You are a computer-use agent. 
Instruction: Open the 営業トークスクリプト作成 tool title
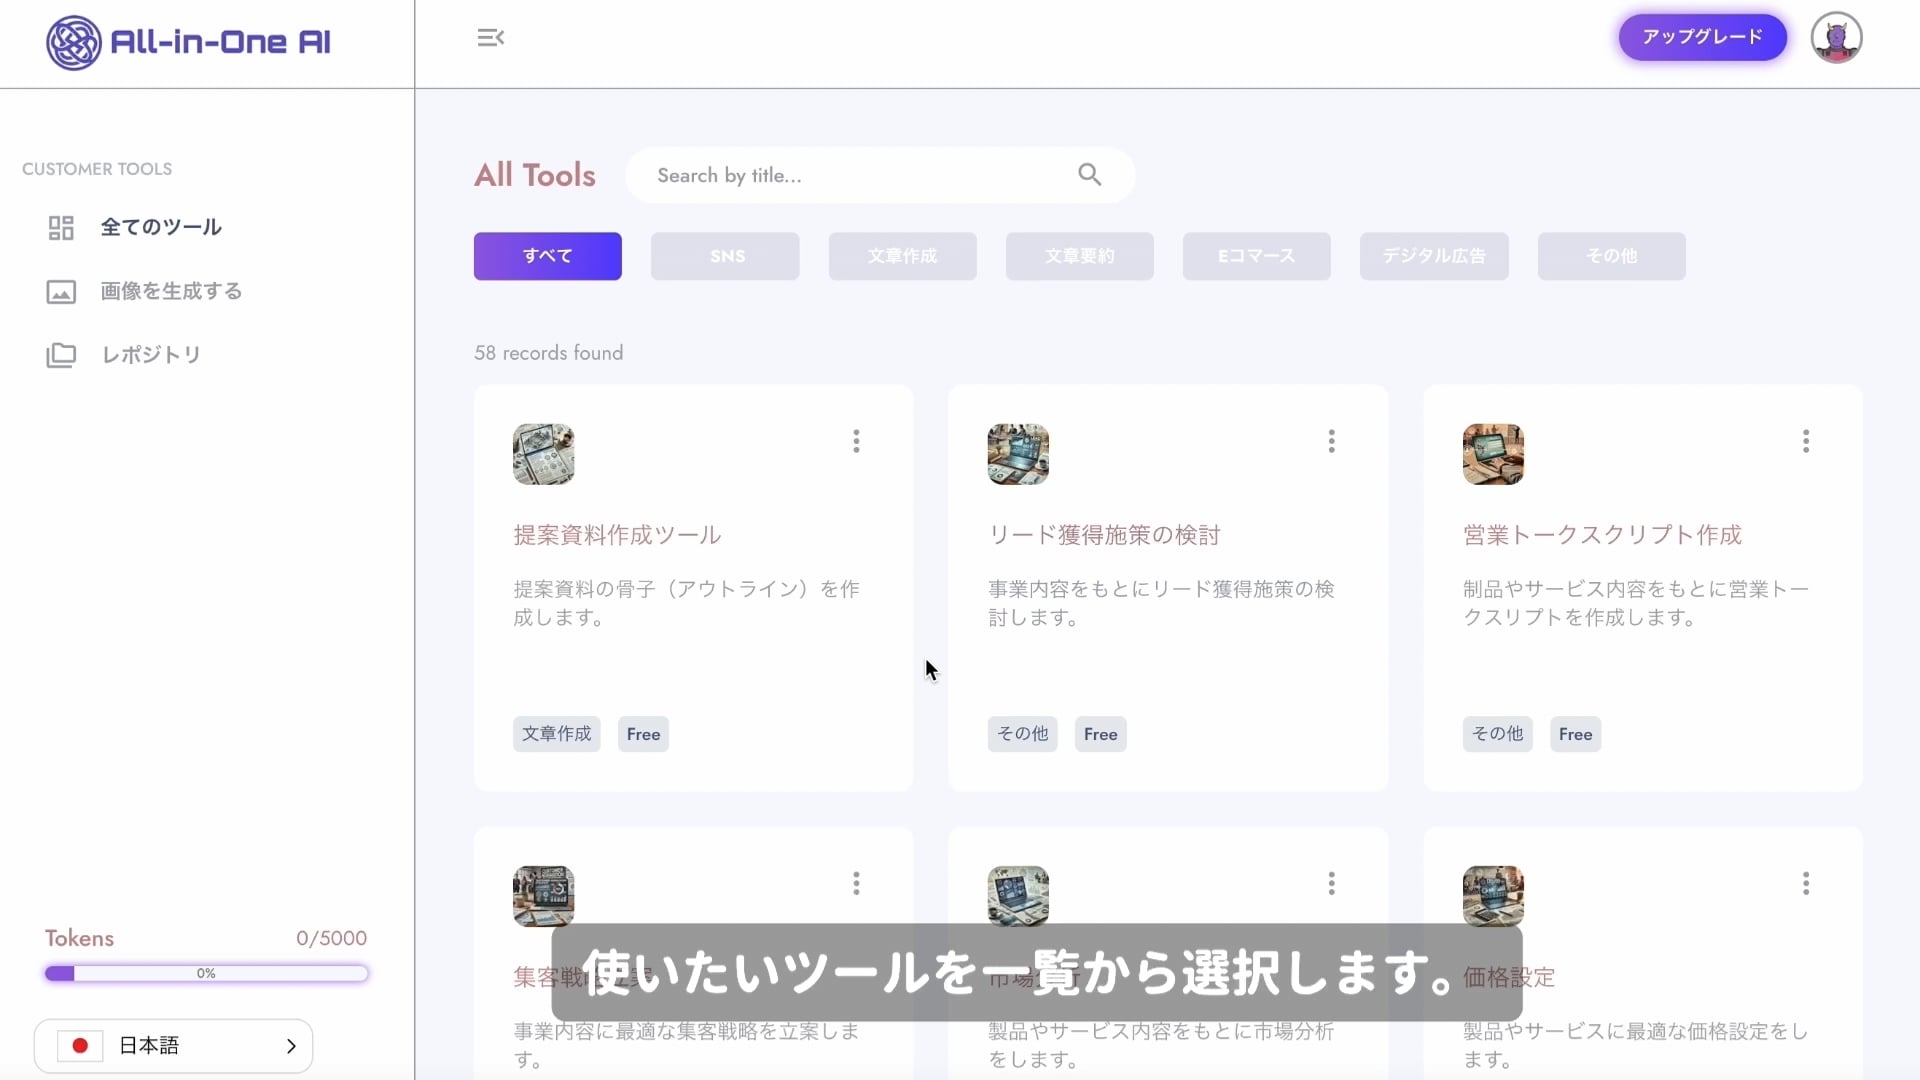[x=1602, y=535]
